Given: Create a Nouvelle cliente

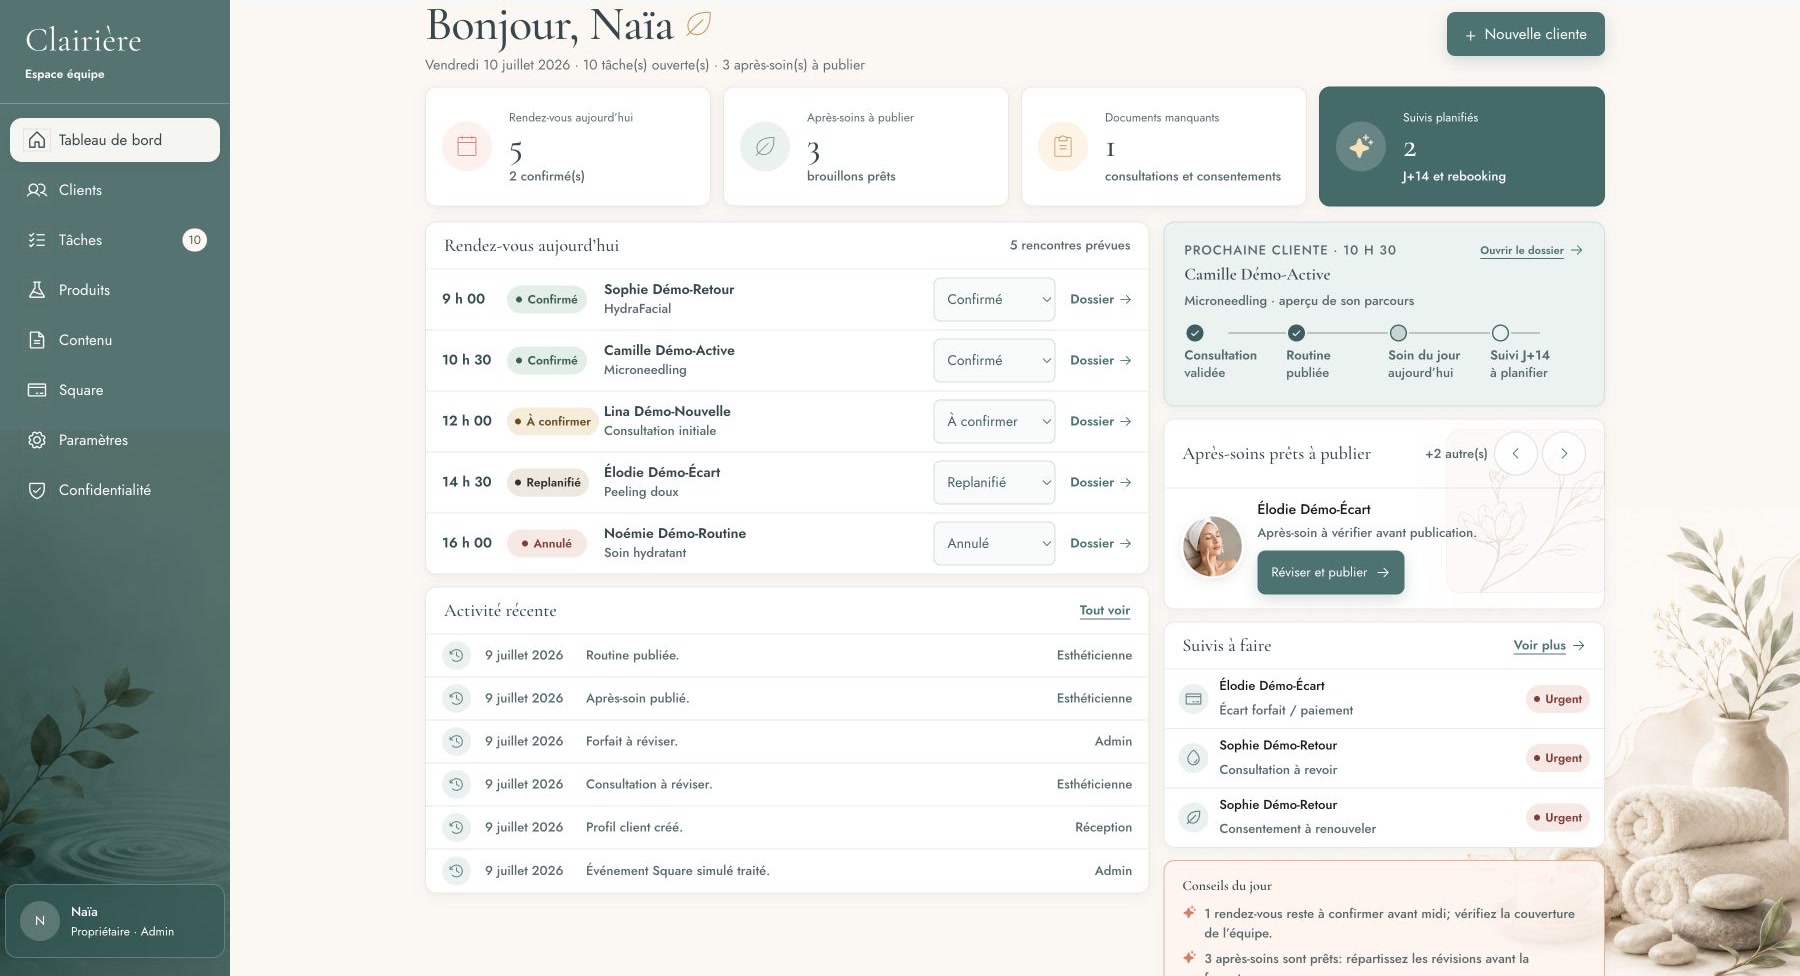Looking at the screenshot, I should [1525, 34].
